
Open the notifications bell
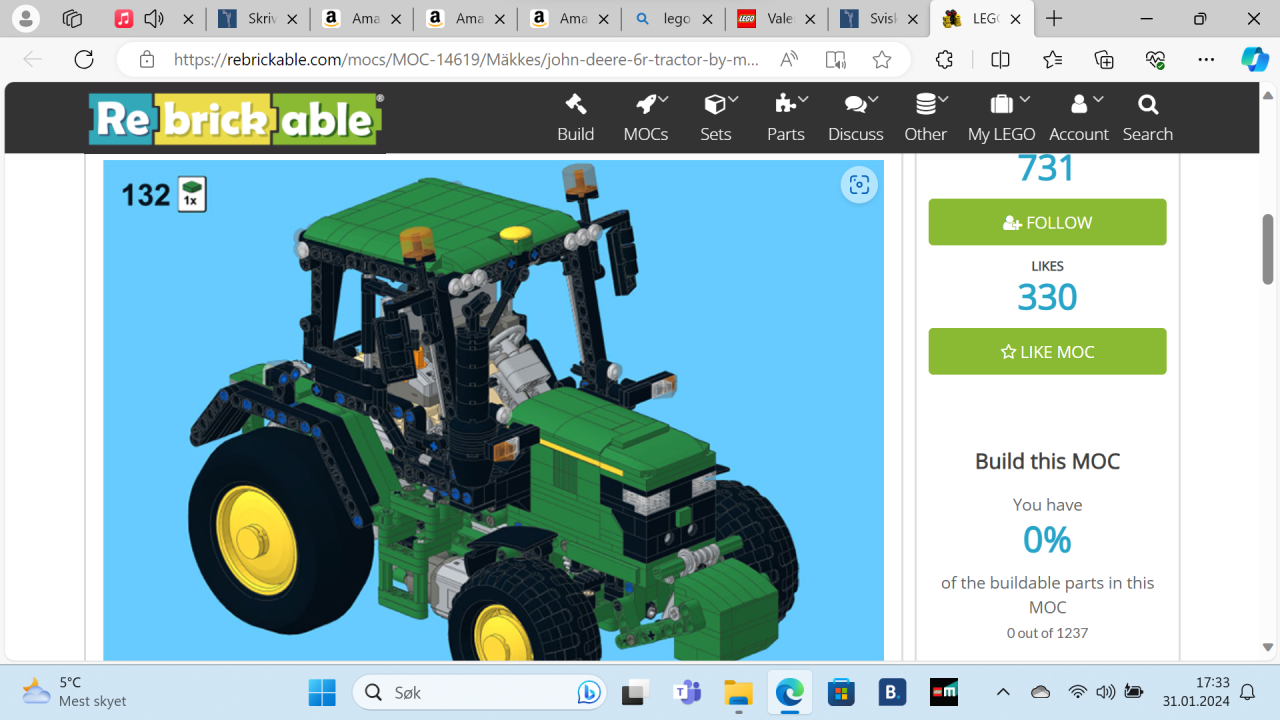point(1248,692)
